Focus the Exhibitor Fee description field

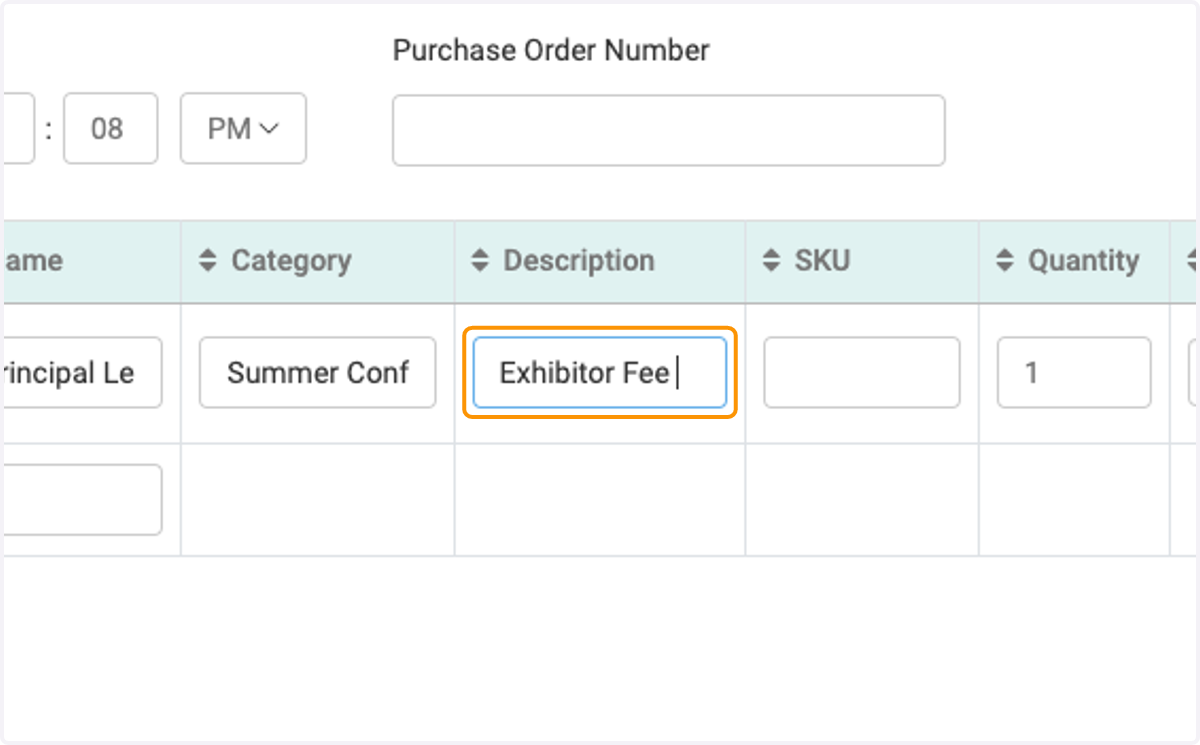(x=600, y=373)
